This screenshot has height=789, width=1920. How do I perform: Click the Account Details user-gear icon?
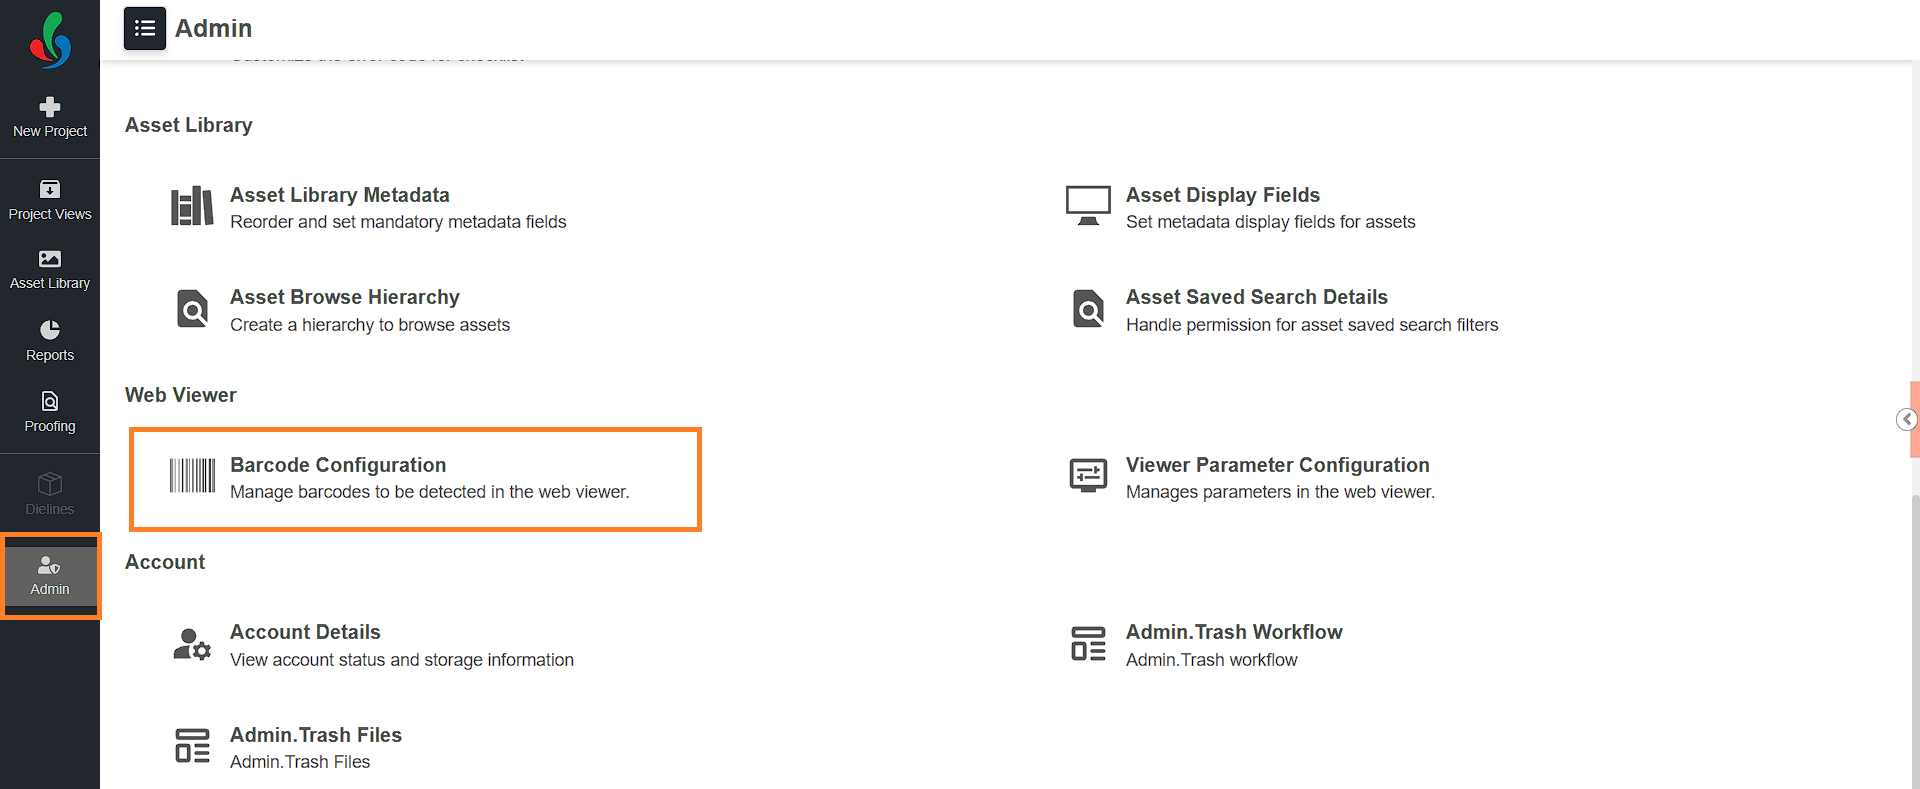point(192,644)
